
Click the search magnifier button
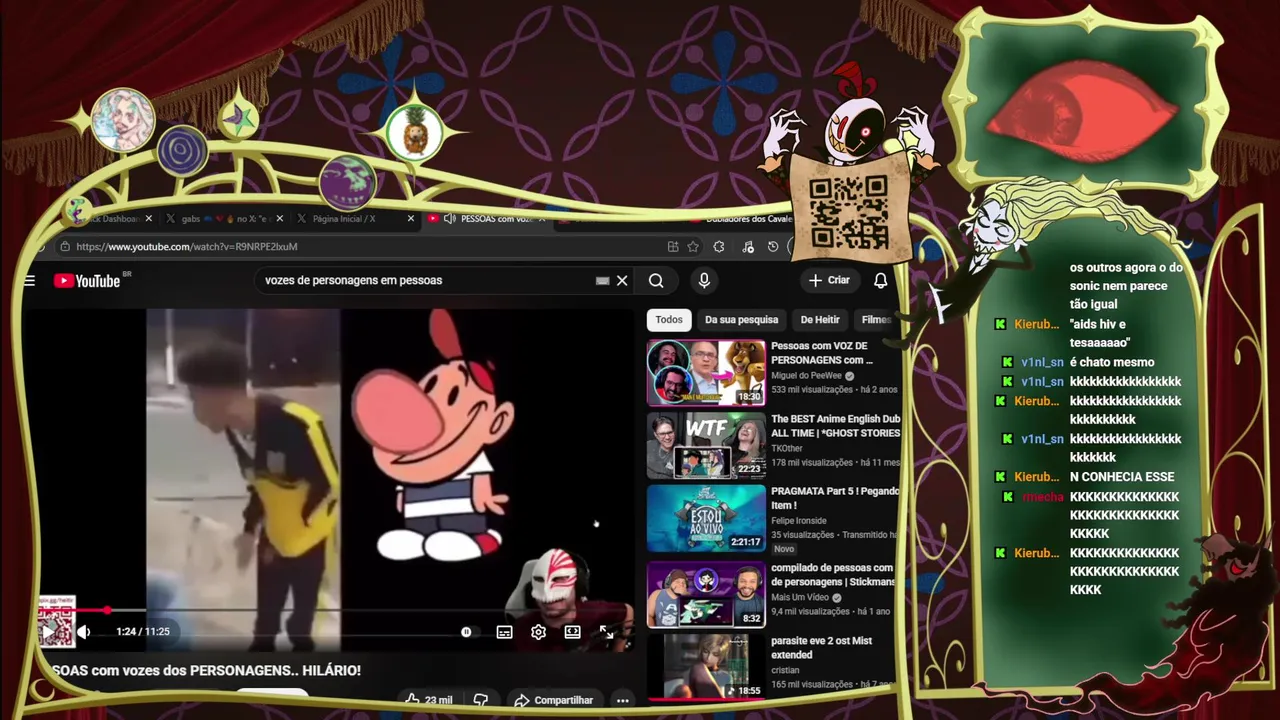[656, 281]
